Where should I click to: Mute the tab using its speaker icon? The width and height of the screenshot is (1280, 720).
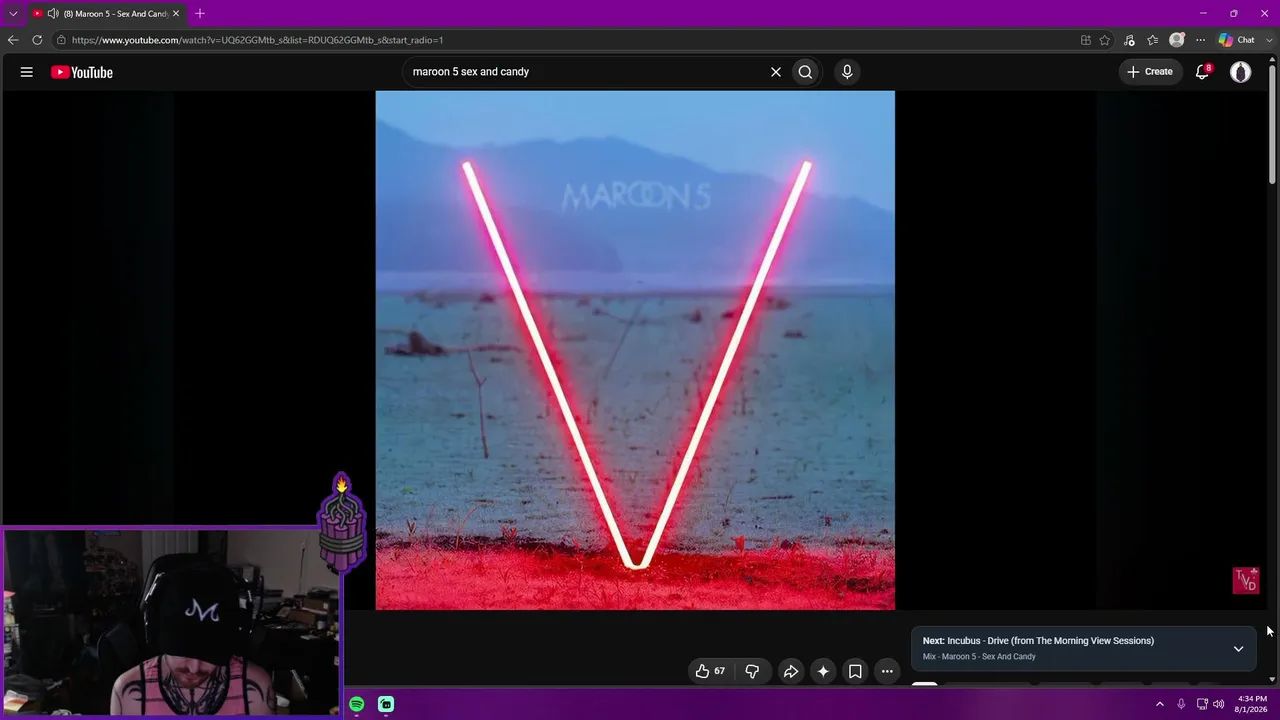tap(53, 14)
